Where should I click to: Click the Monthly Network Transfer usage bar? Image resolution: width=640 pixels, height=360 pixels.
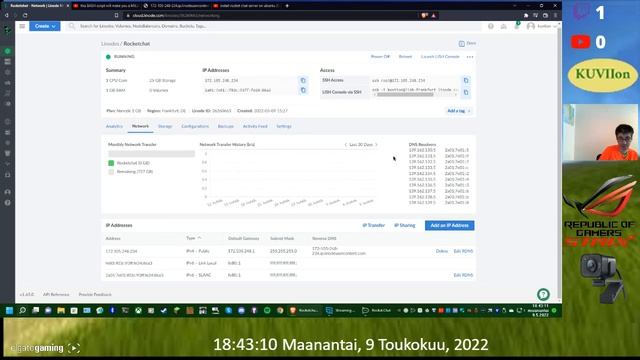(x=151, y=154)
